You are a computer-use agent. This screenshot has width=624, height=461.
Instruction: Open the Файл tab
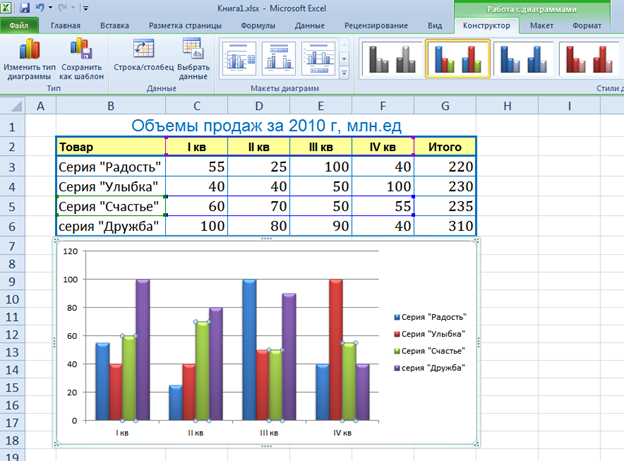point(18,25)
